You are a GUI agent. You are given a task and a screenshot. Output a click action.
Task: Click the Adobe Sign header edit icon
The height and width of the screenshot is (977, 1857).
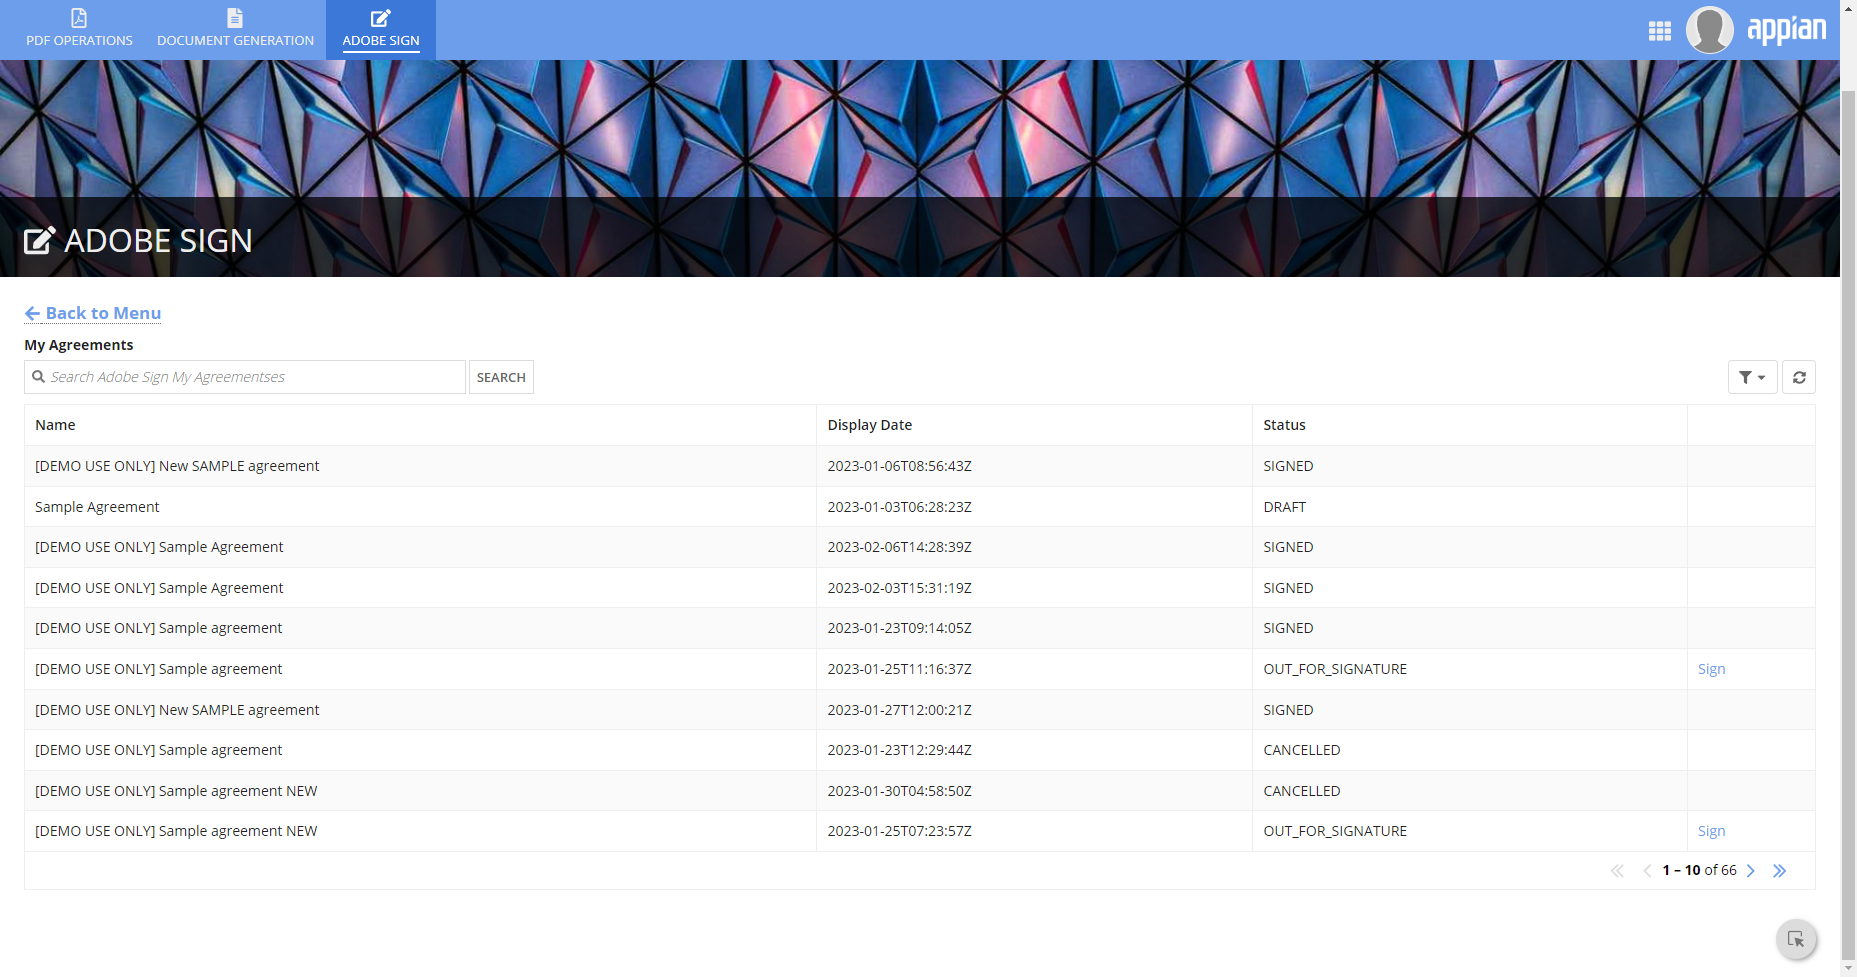tap(39, 241)
